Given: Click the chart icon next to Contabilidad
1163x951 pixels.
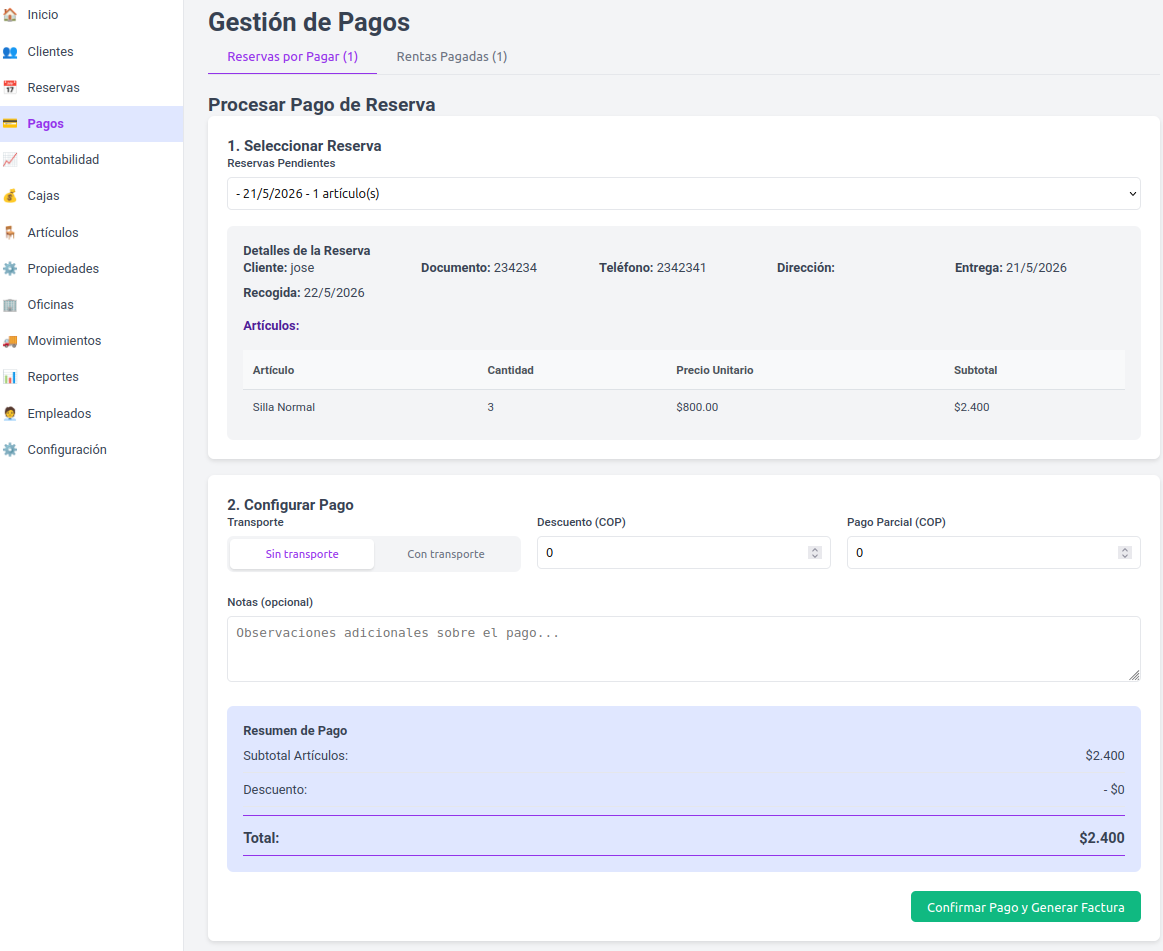Looking at the screenshot, I should pyautogui.click(x=10, y=159).
